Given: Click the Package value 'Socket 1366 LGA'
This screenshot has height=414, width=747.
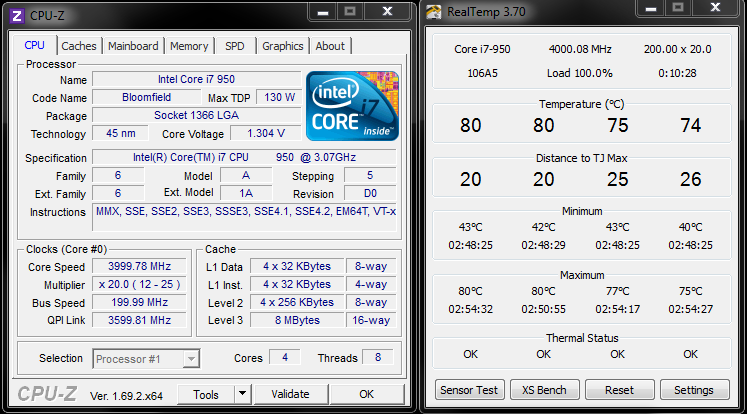Looking at the screenshot, I should click(197, 115).
